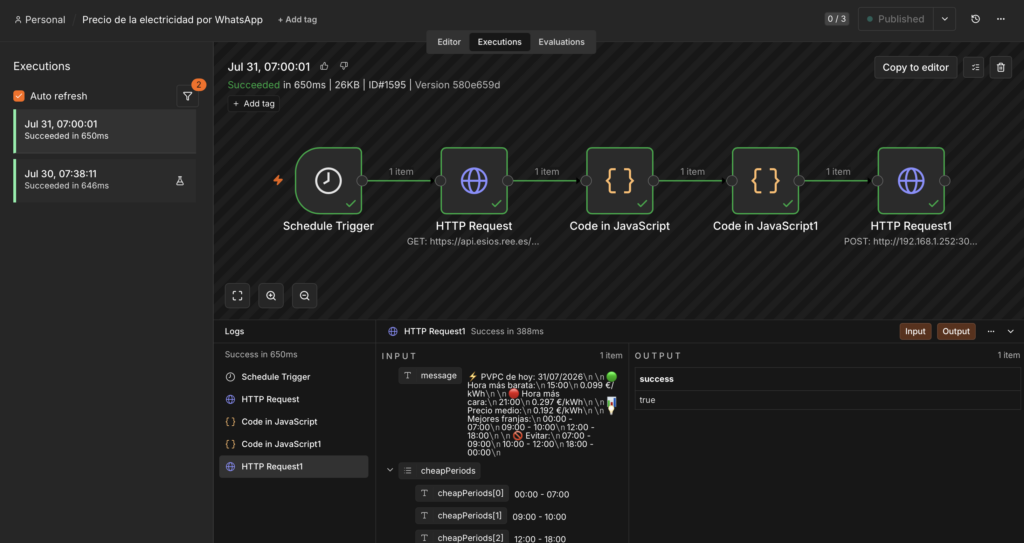Viewport: 1024px width, 543px height.
Task: Select the Code in JavaScript1 node
Action: tap(765, 181)
